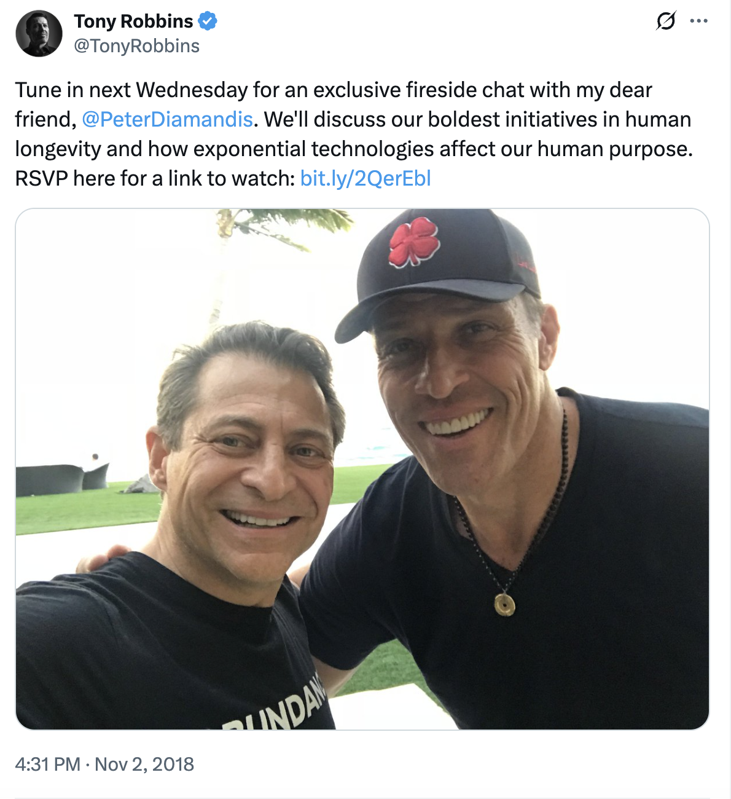Screen dimensions: 731x799
Task: Click the @TonyRobbins handle
Action: click(137, 46)
